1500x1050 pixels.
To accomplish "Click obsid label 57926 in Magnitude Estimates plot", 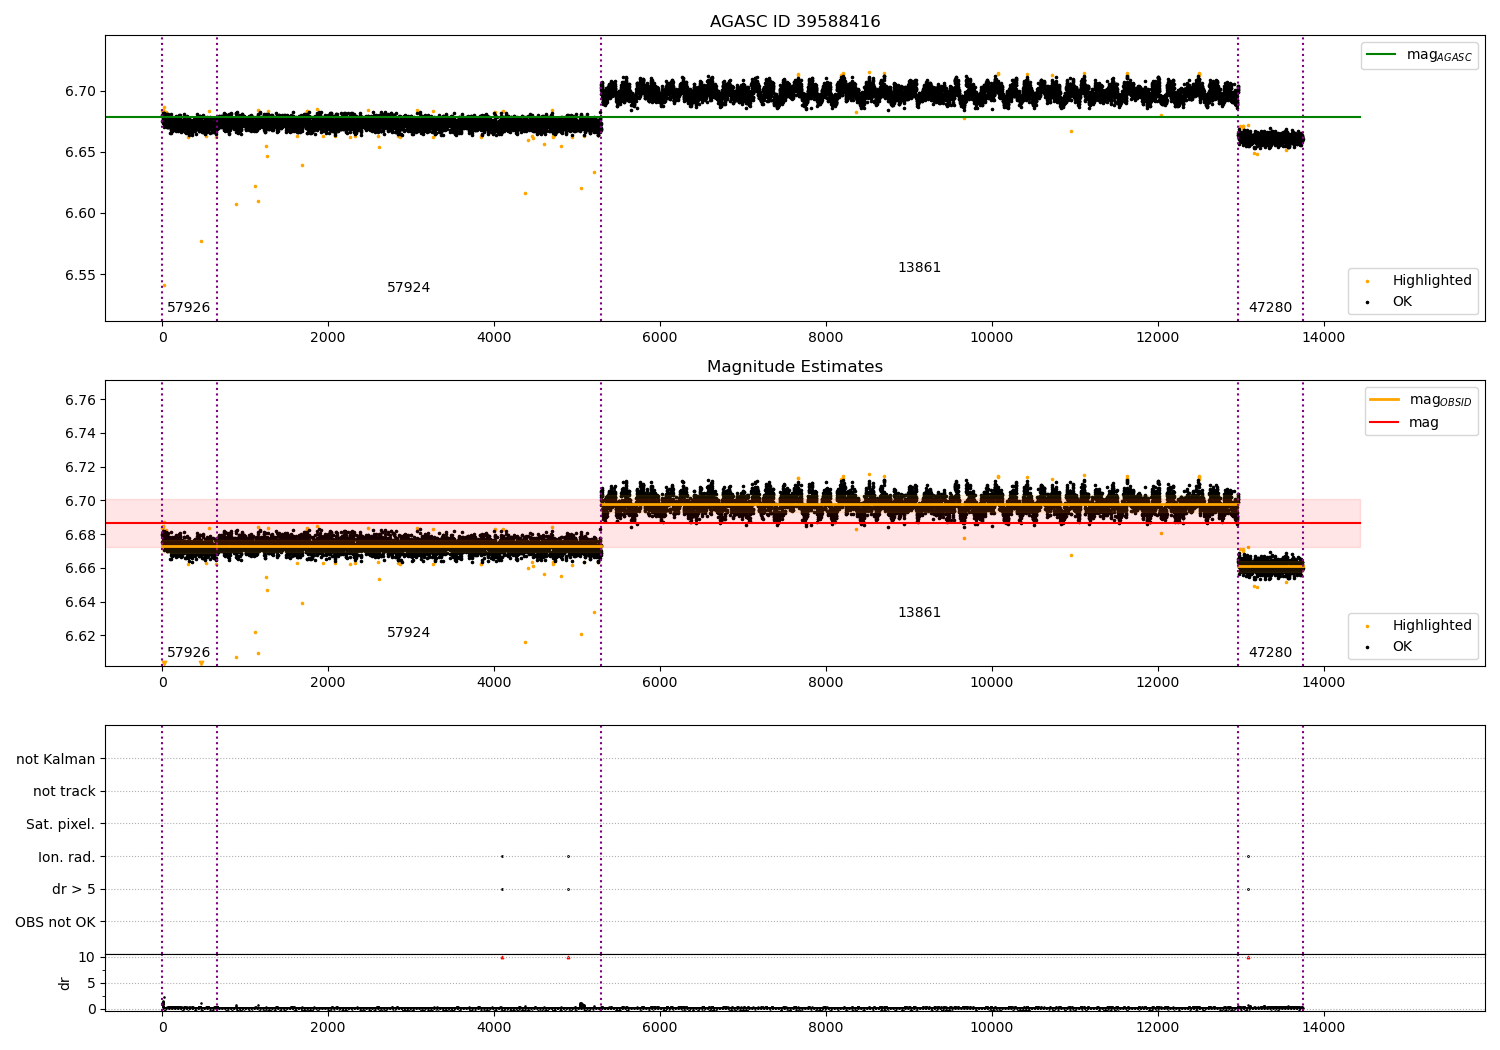I will coord(188,653).
